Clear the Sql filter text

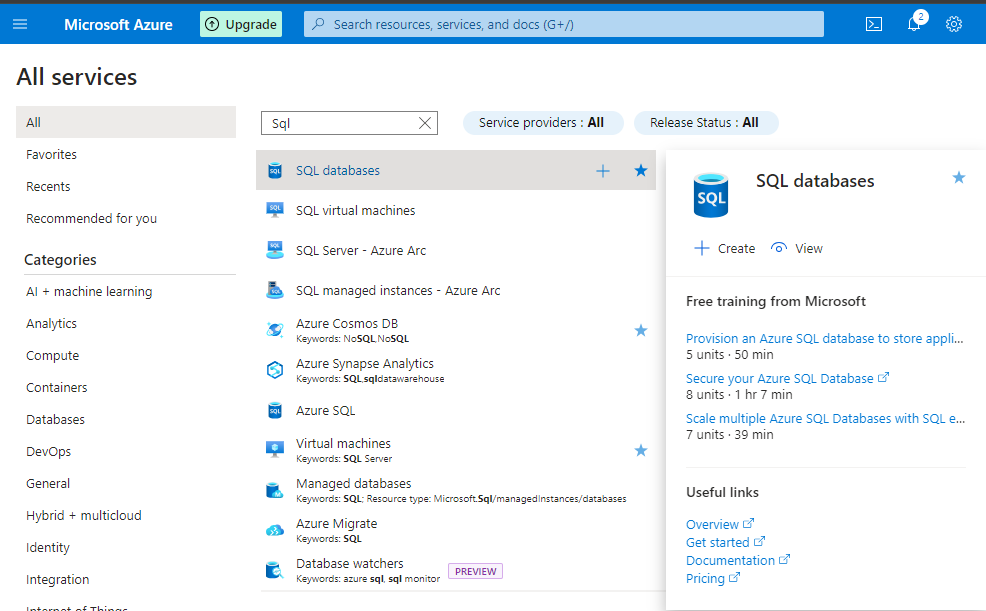[x=425, y=123]
